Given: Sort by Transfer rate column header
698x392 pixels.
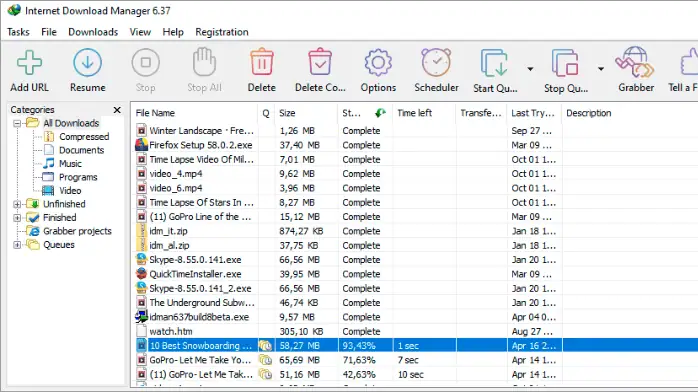Looking at the screenshot, I should tap(481, 113).
